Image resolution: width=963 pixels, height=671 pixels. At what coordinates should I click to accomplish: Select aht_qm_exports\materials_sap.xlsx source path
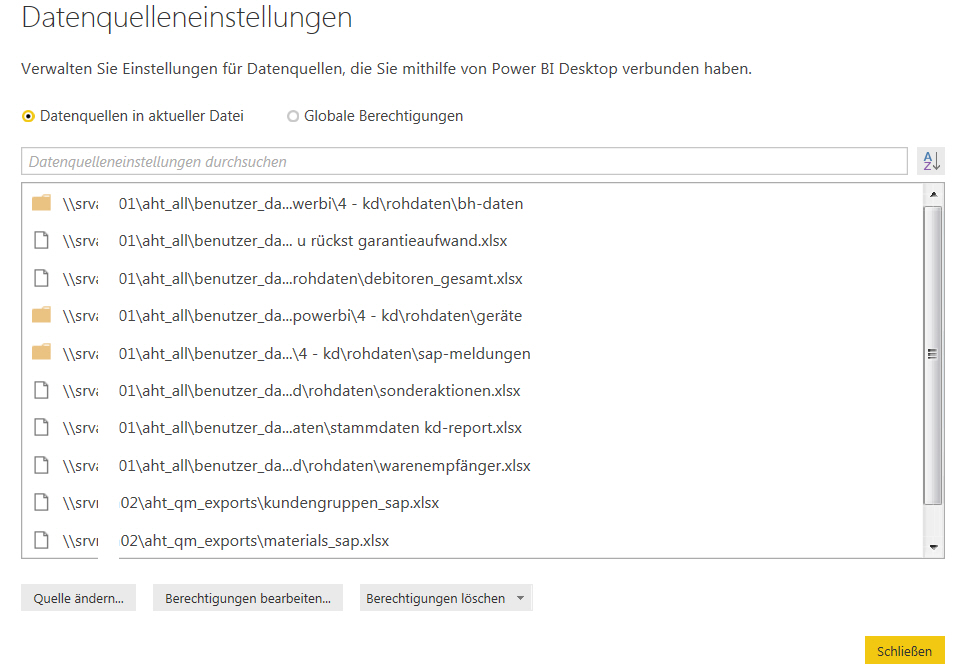point(226,541)
